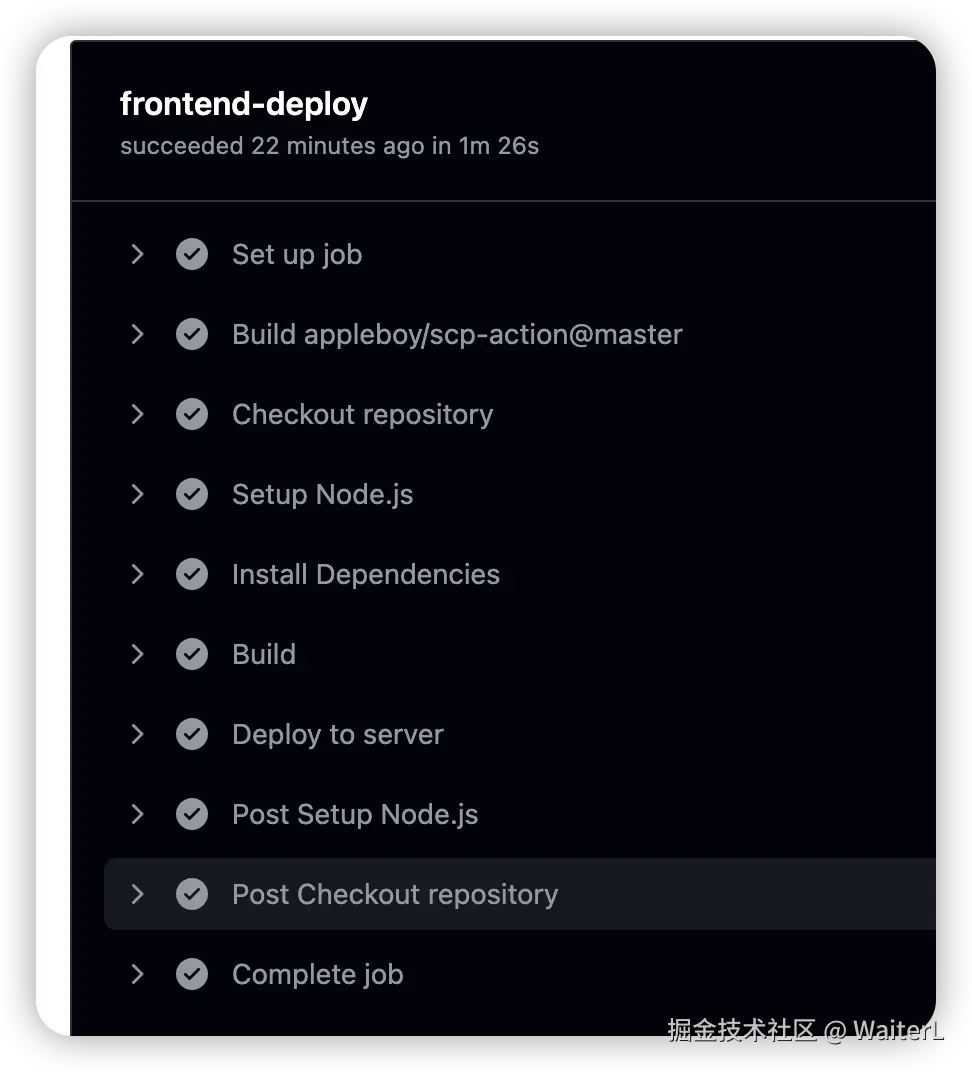The image size is (972, 1072).
Task: Click success check icon beside Install Dependencies
Action: (x=192, y=574)
